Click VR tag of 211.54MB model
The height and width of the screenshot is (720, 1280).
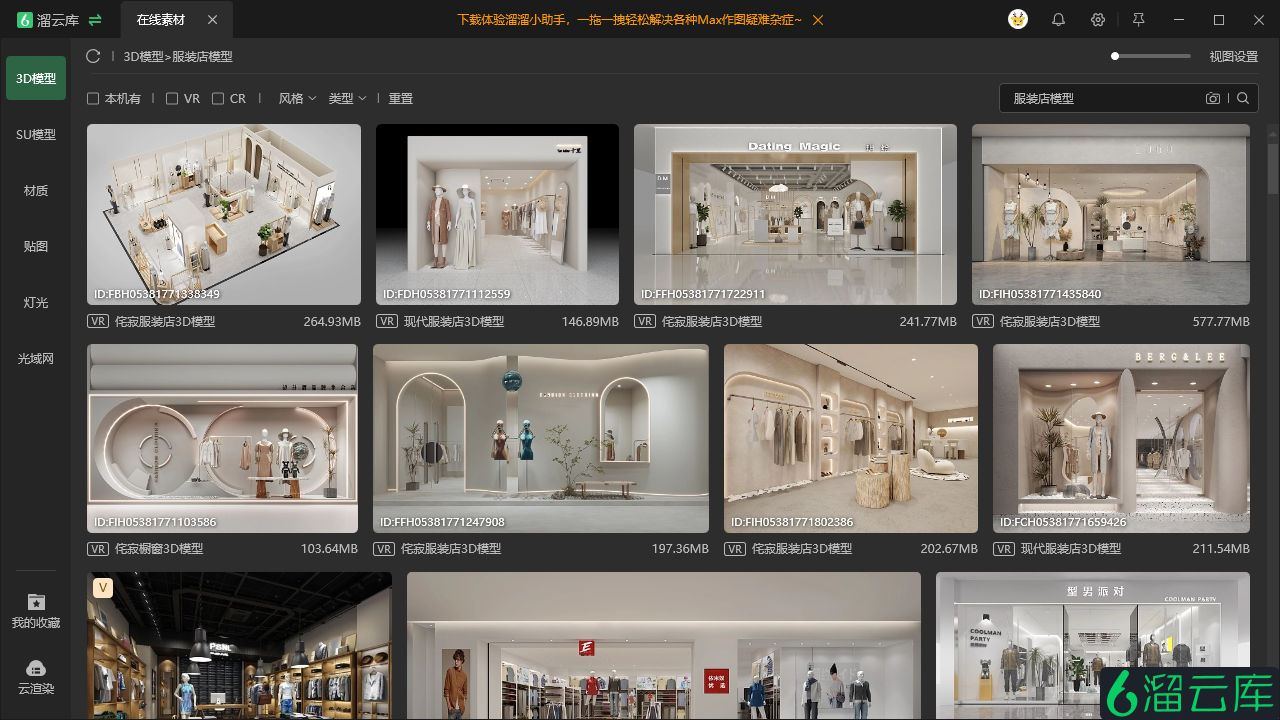(x=1004, y=549)
